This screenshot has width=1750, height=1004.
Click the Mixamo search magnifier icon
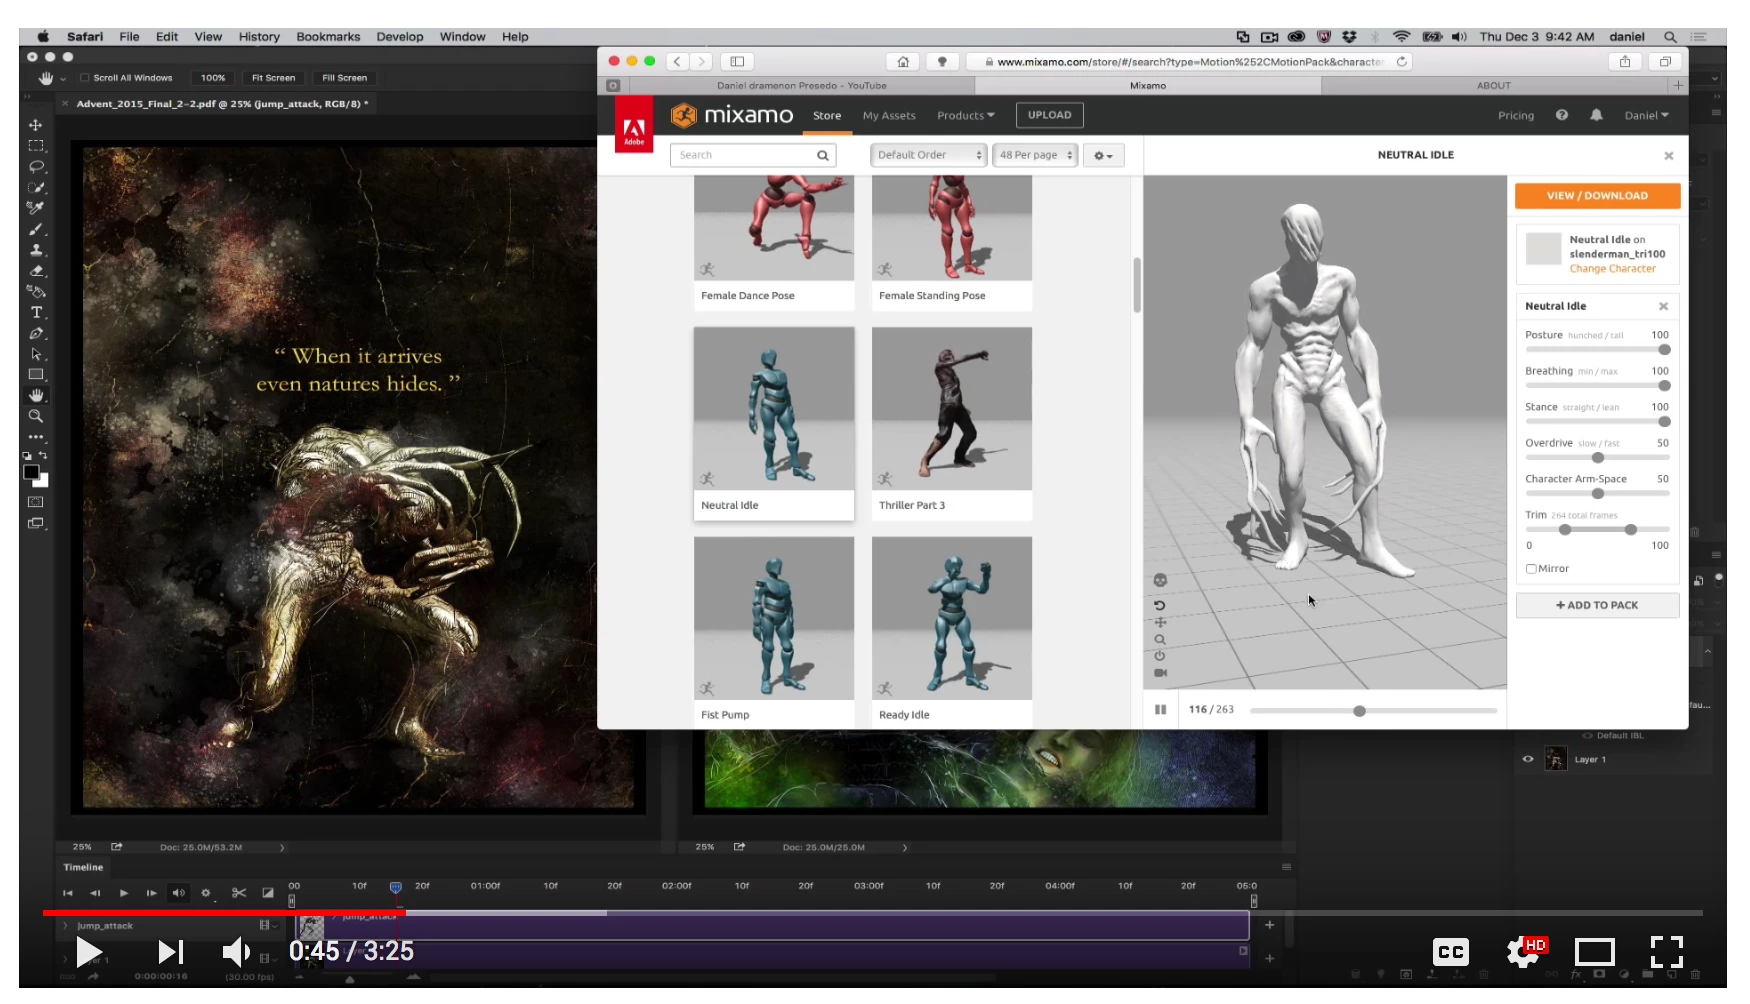pos(823,155)
